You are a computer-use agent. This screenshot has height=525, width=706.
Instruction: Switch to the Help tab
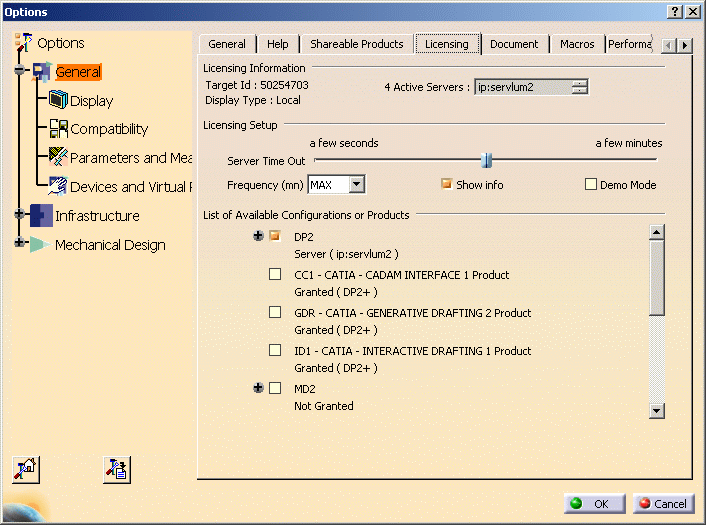click(277, 44)
